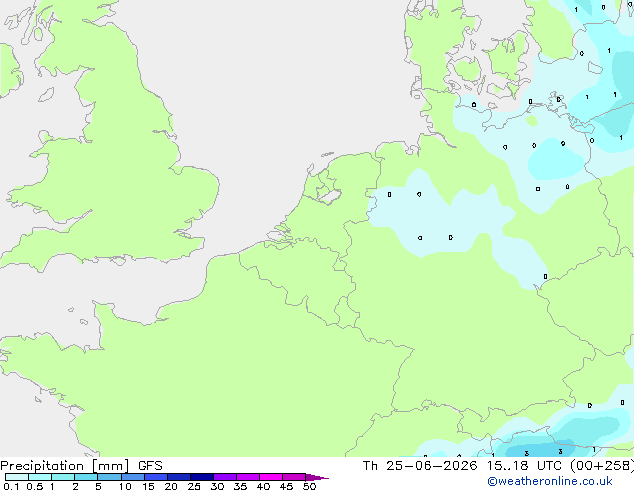This screenshot has width=634, height=490.
Task: Click the '20' legend scale label
Action: (x=171, y=486)
